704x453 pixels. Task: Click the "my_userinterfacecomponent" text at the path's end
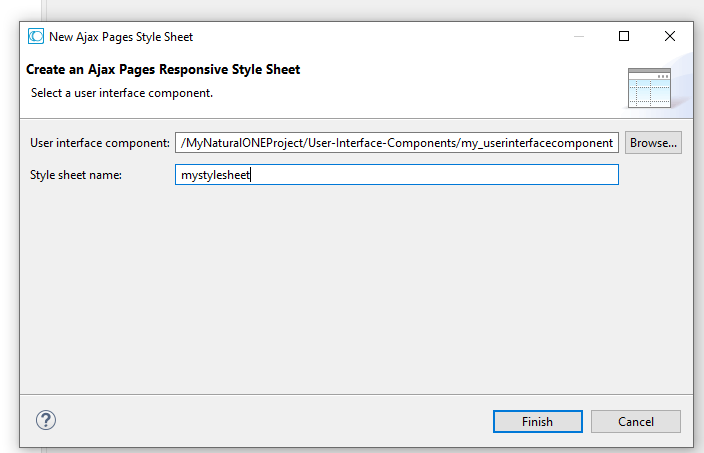(x=536, y=143)
